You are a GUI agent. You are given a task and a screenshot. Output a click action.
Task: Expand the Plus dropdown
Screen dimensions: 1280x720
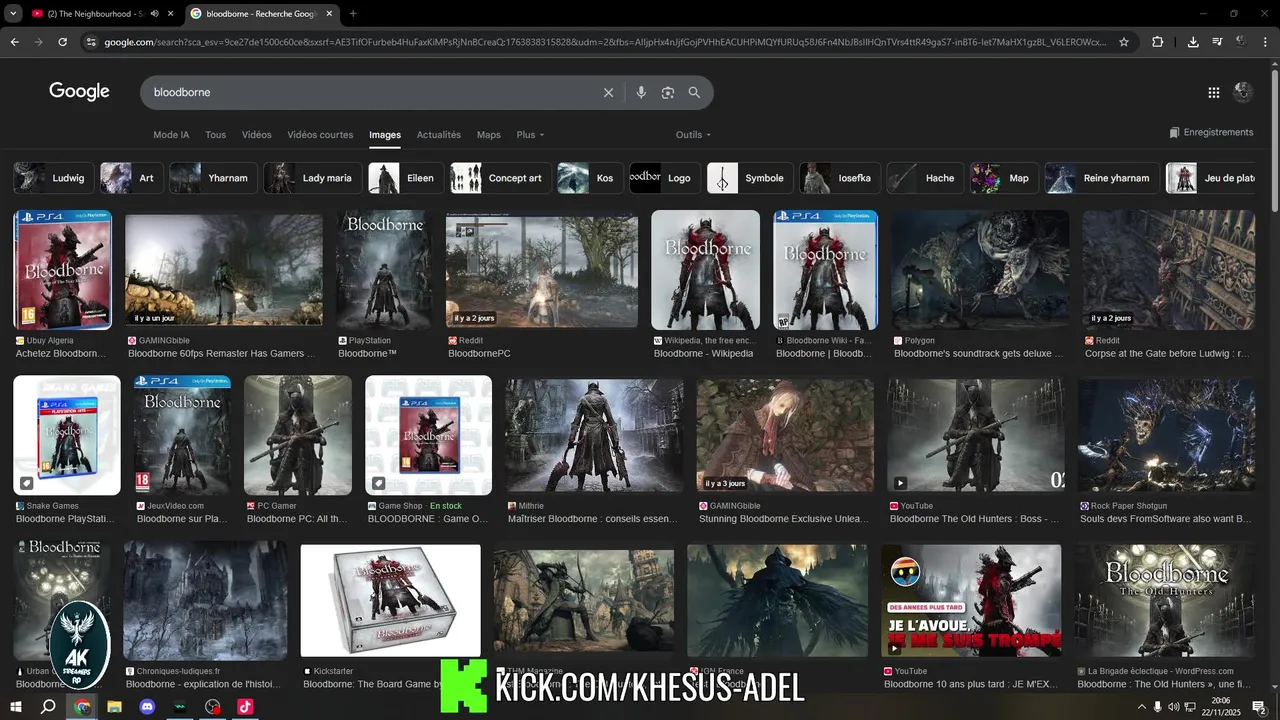[530, 135]
